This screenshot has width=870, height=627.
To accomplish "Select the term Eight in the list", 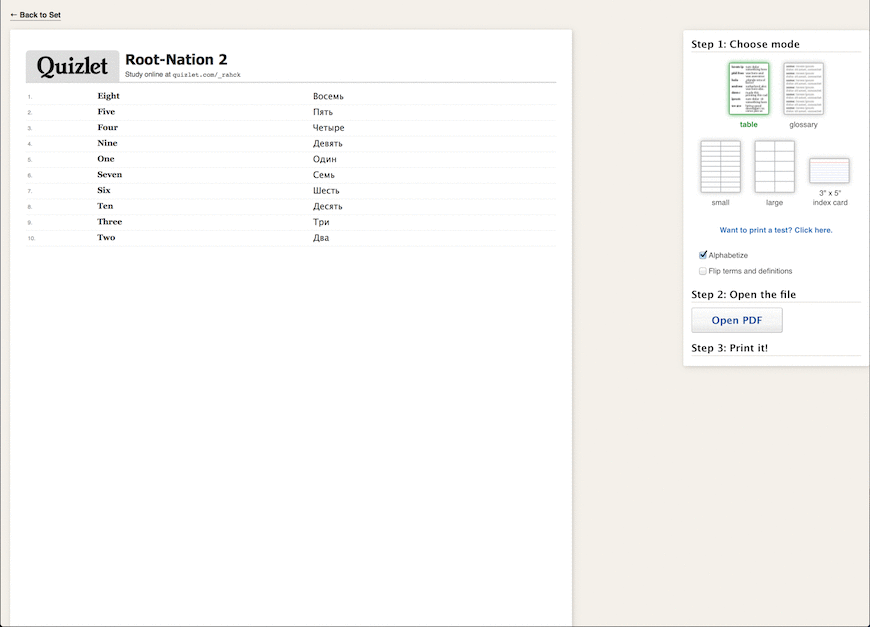I will pyautogui.click(x=108, y=95).
